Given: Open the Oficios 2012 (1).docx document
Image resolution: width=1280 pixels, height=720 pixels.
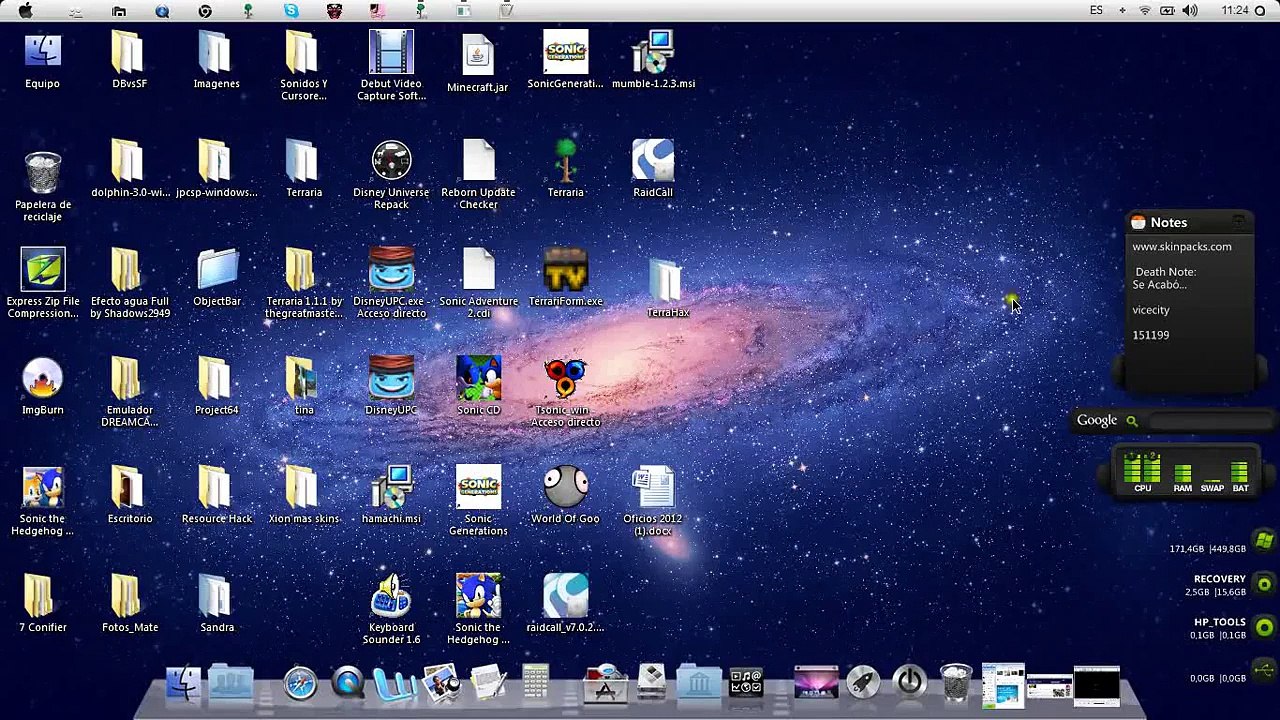Looking at the screenshot, I should point(653,487).
